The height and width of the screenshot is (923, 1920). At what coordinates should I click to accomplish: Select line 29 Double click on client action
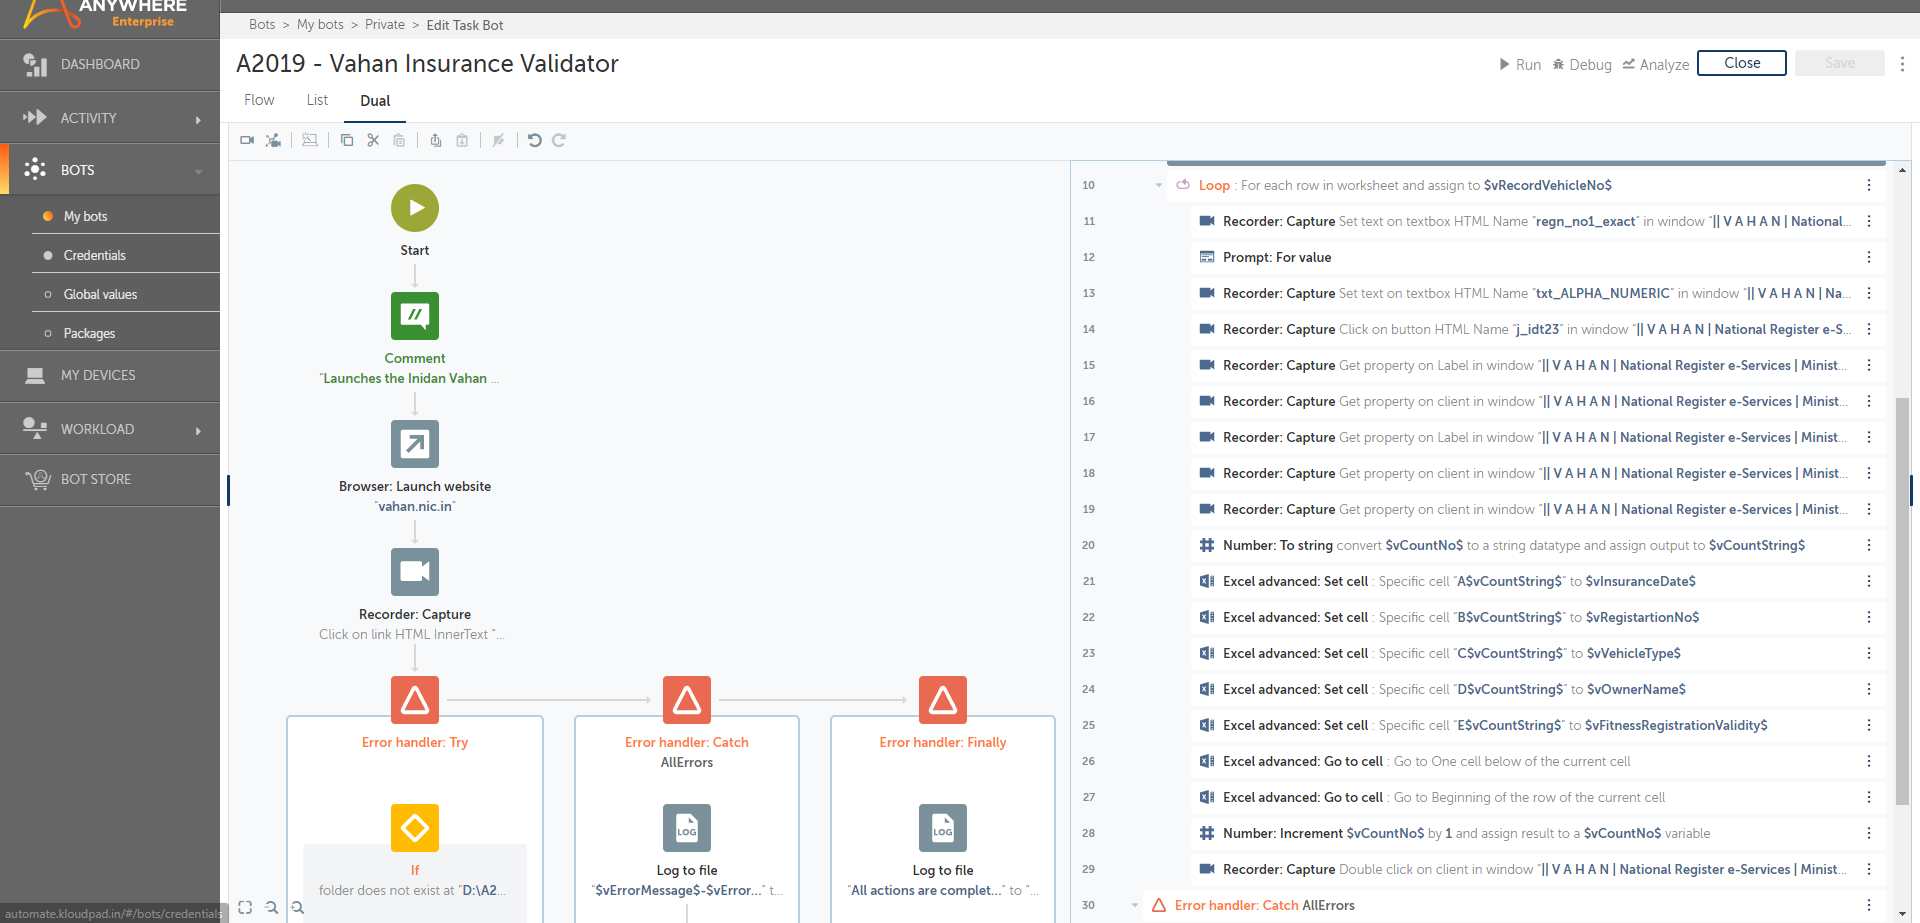1538,869
